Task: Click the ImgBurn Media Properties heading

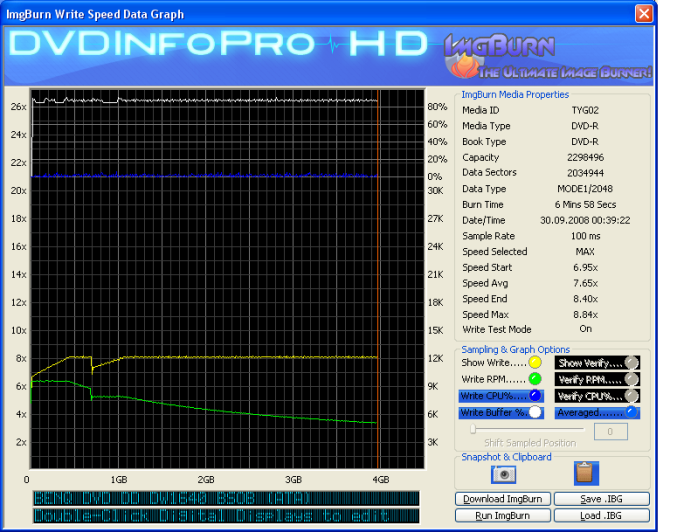Action: click(x=515, y=95)
